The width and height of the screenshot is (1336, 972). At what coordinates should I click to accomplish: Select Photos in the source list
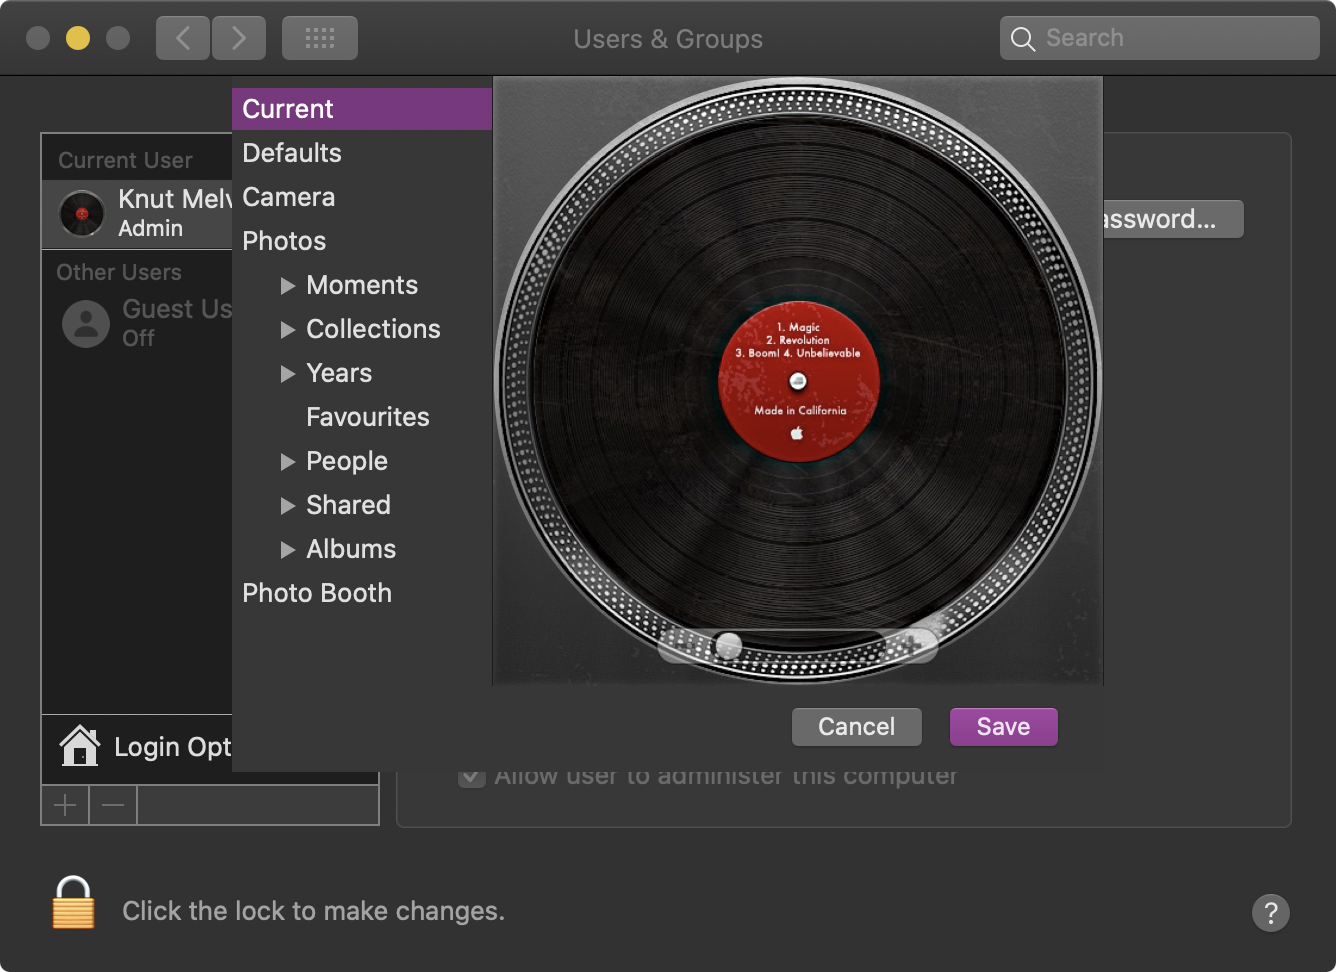point(362,241)
